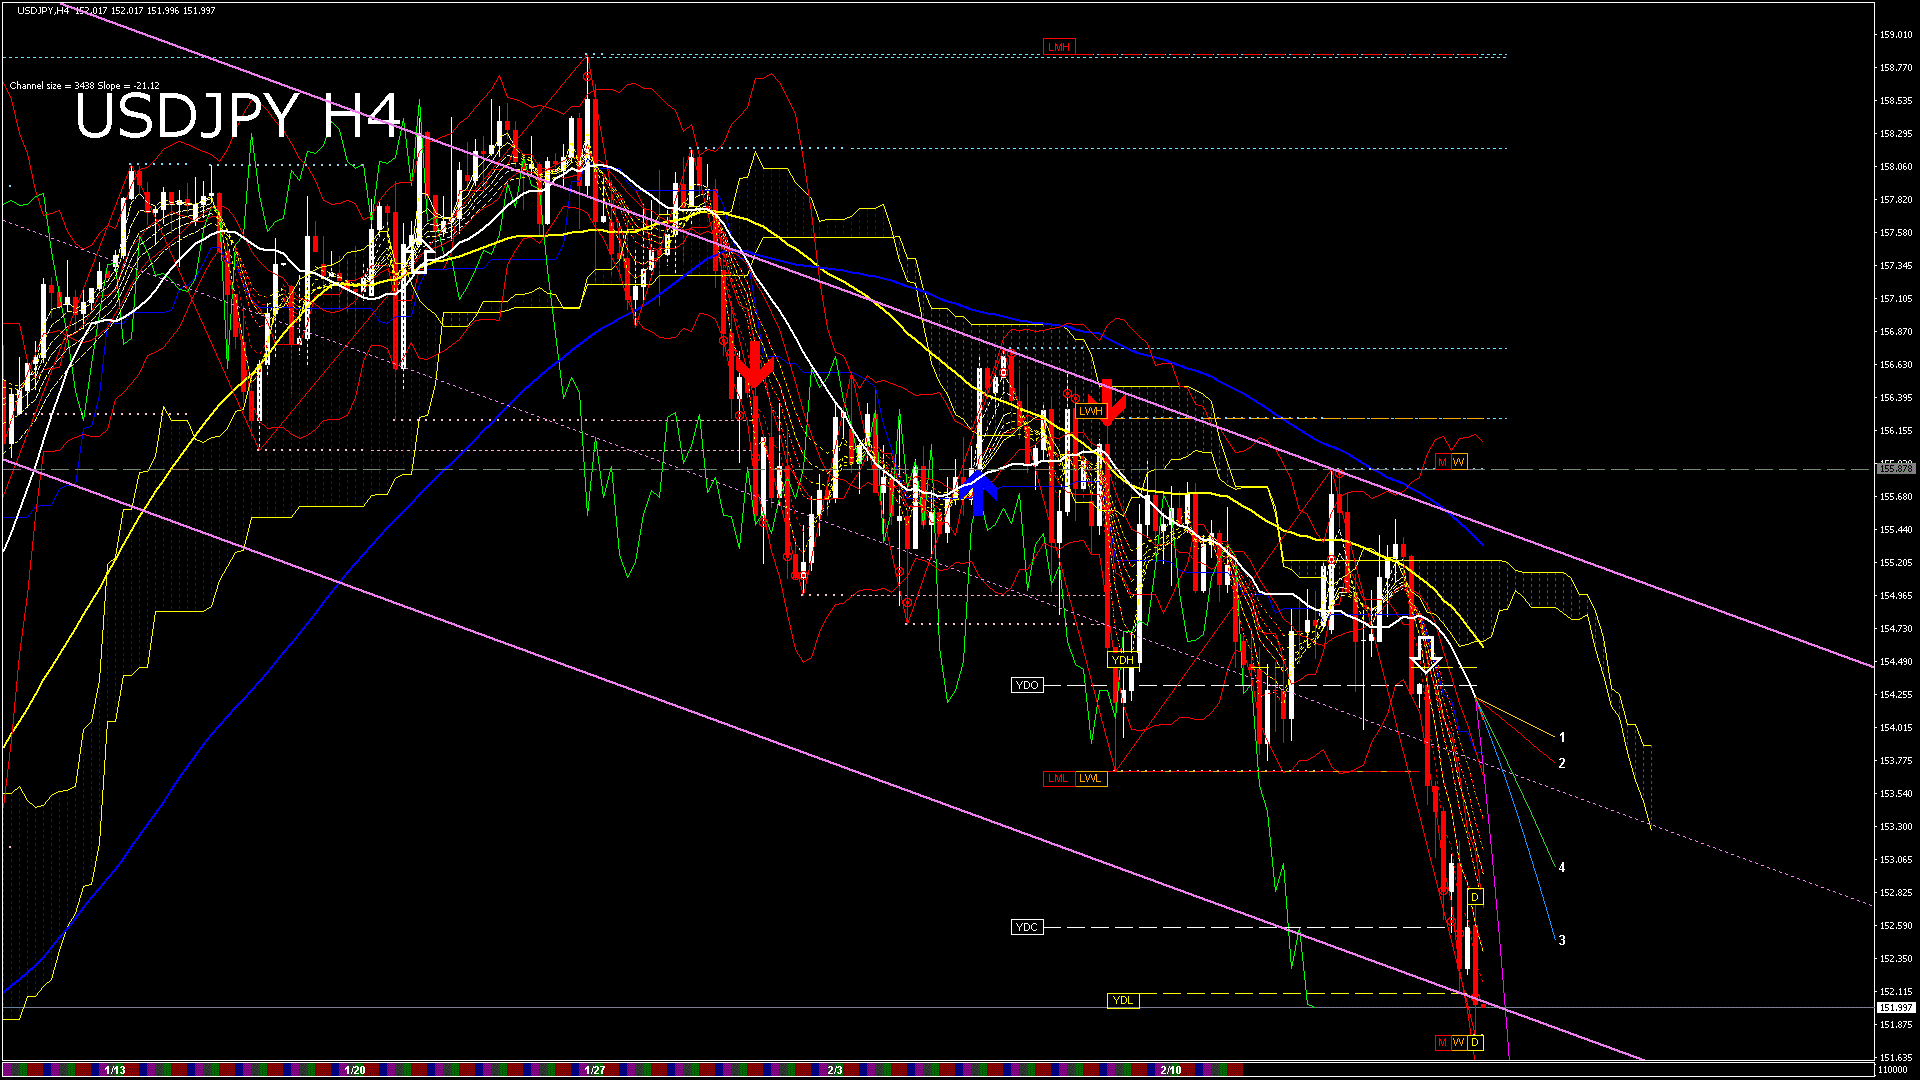Click the 155.205 price axis label
The image size is (1920, 1080).
[x=1896, y=563]
